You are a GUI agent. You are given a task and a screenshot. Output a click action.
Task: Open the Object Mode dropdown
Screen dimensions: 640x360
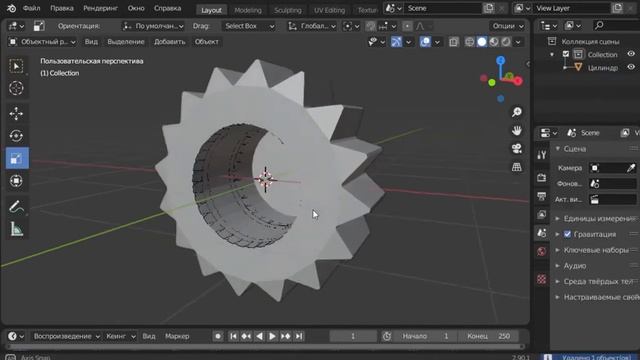pyautogui.click(x=42, y=42)
